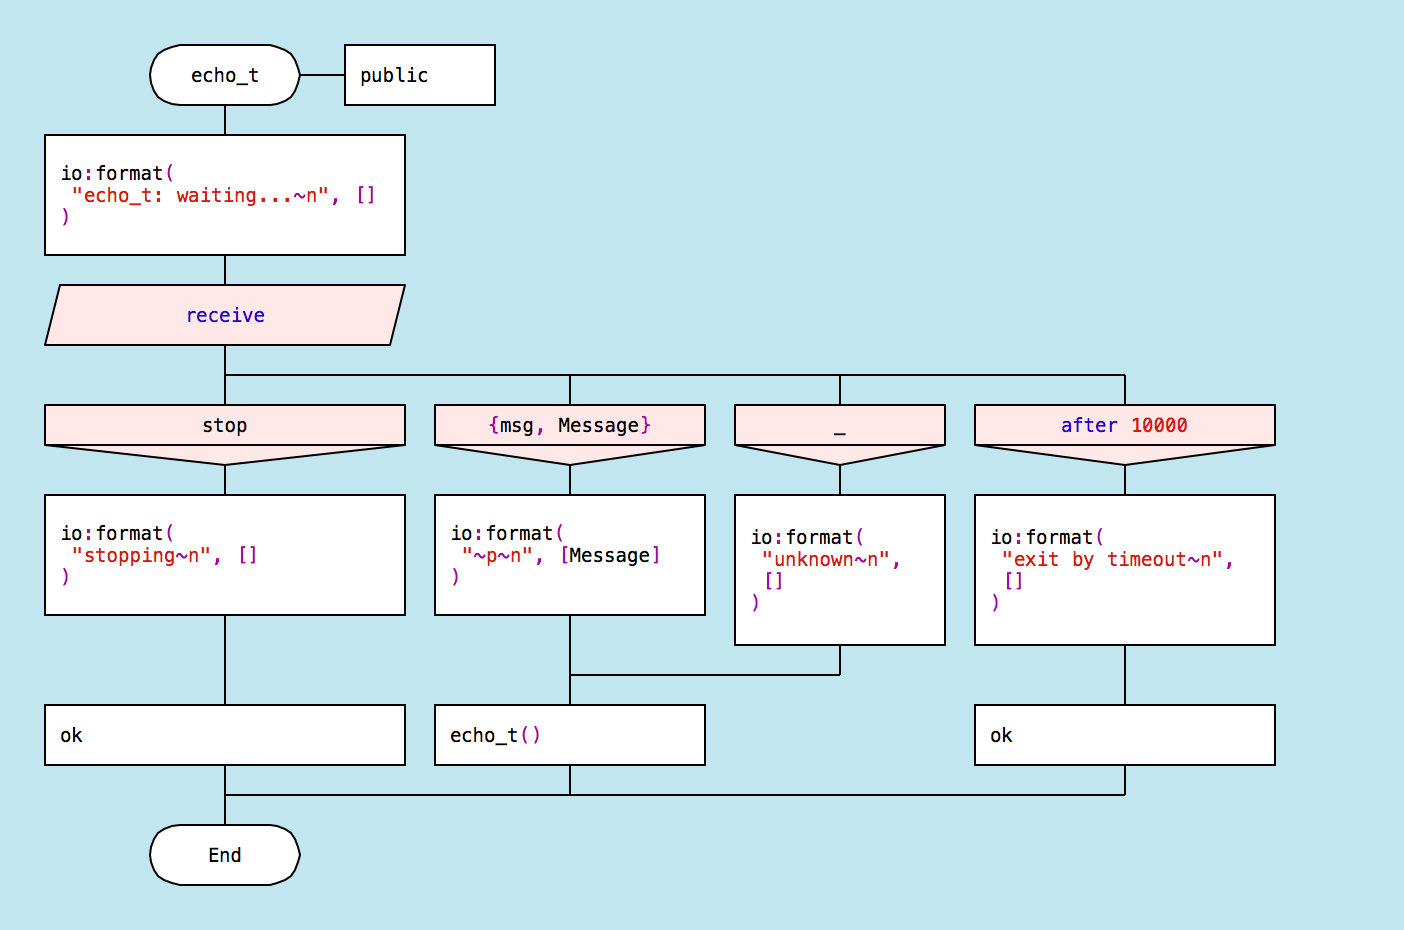The image size is (1404, 930).
Task: Click connector line between echo_t and public
Action: [x=322, y=75]
